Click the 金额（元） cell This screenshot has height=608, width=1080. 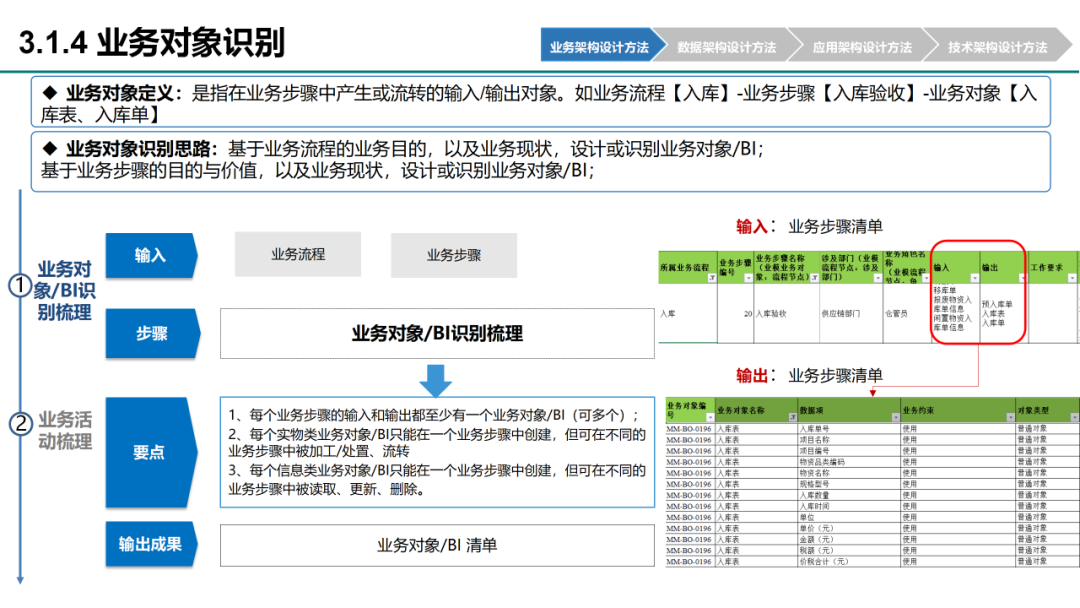pyautogui.click(x=849, y=538)
